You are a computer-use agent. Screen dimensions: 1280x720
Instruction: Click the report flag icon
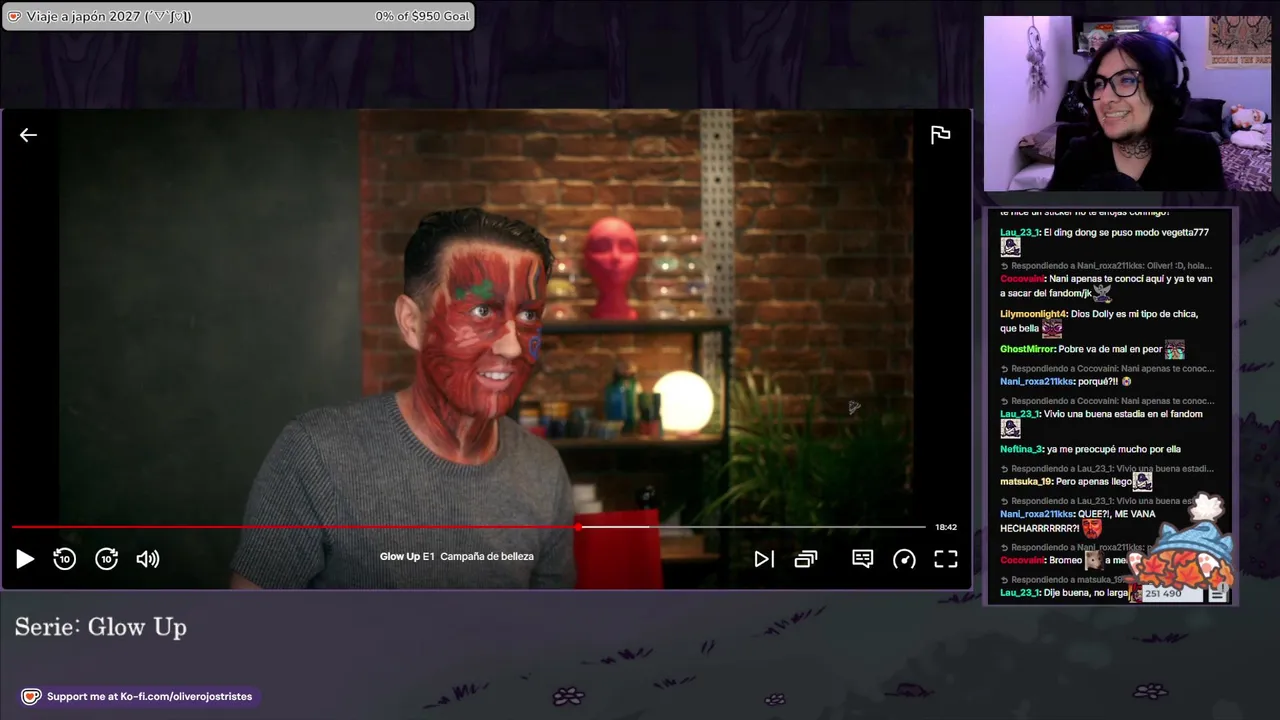coord(940,135)
